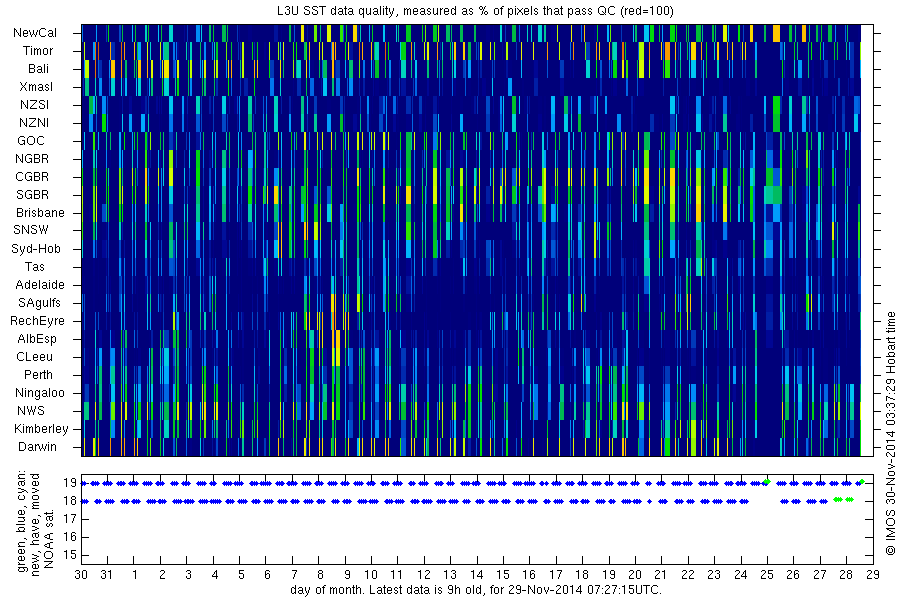Click the day 29 tick label on x-axis
The width and height of the screenshot is (900, 600).
872,575
